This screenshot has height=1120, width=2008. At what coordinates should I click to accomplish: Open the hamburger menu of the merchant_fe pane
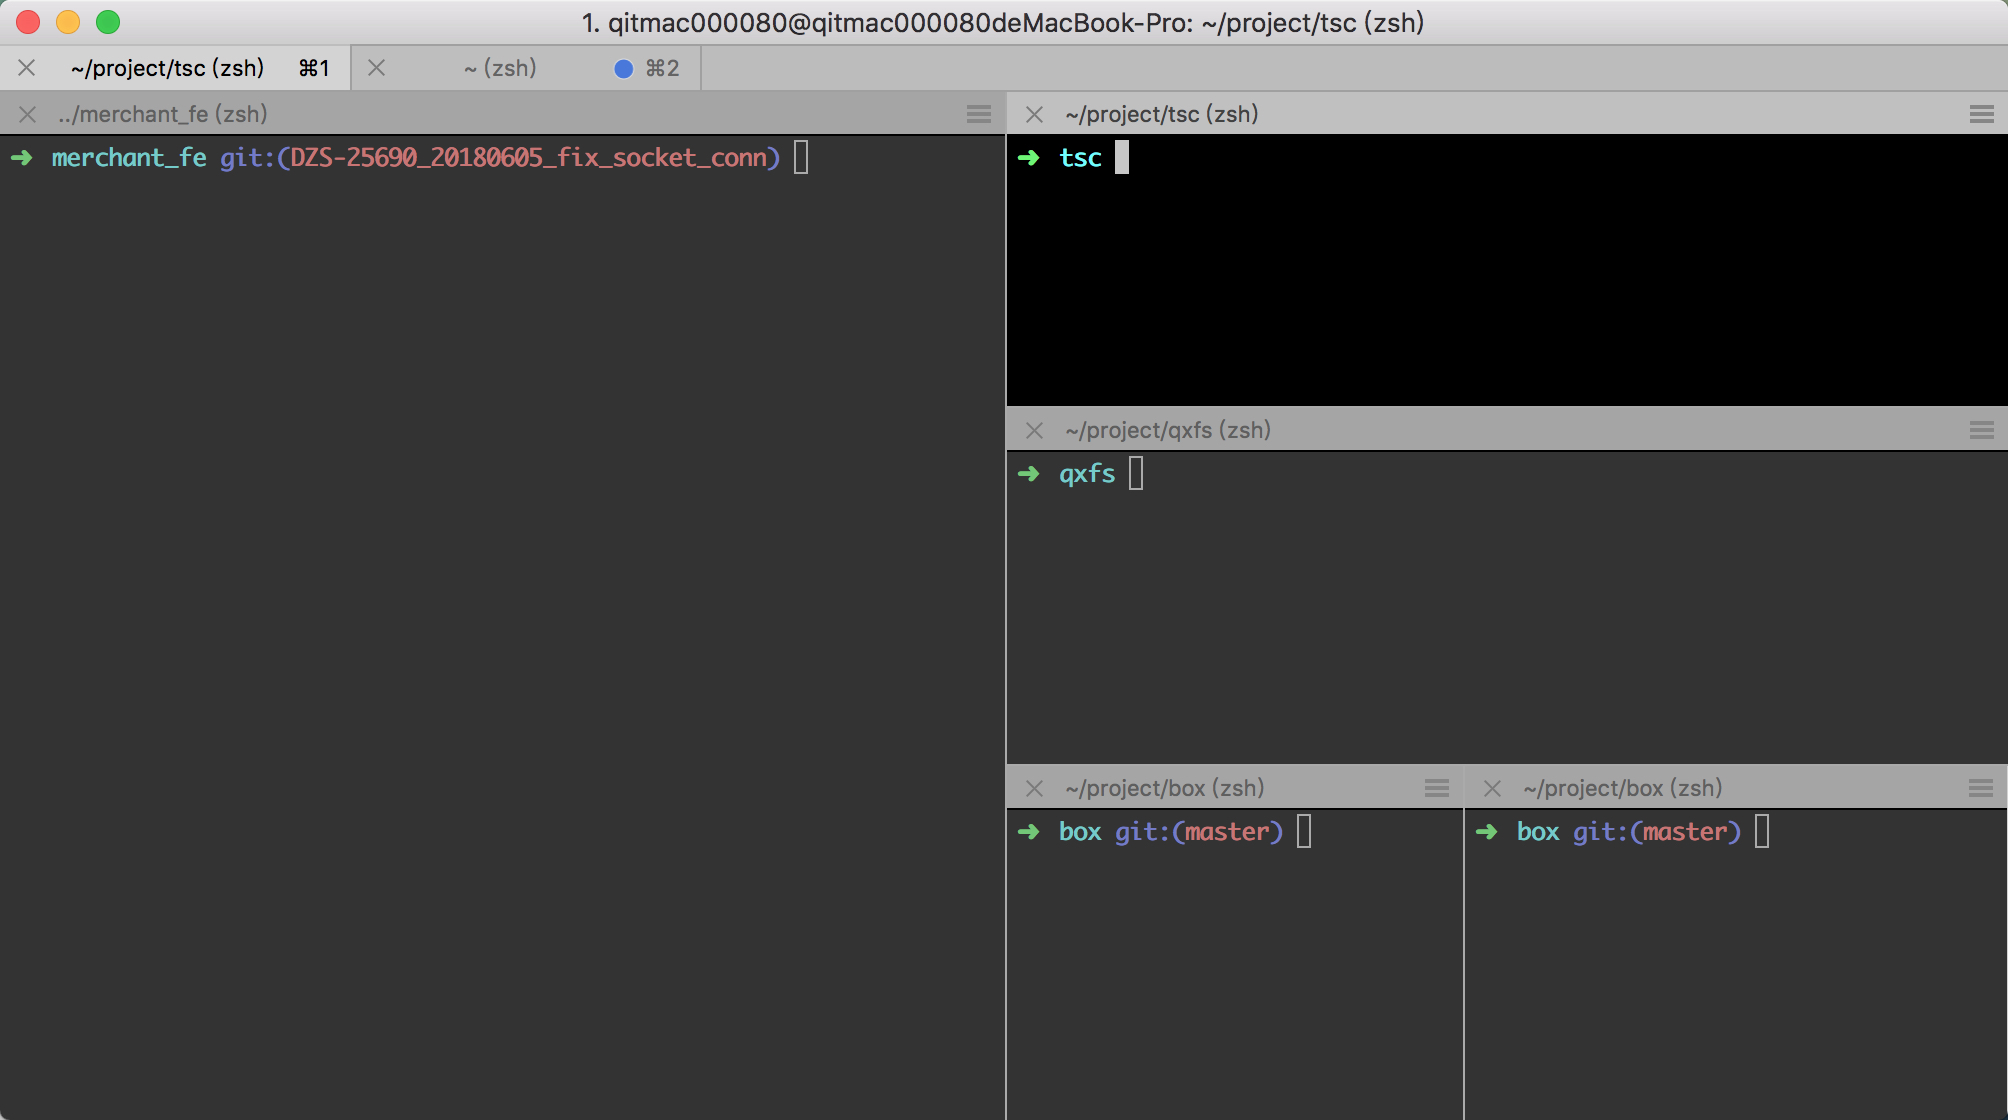pos(979,114)
